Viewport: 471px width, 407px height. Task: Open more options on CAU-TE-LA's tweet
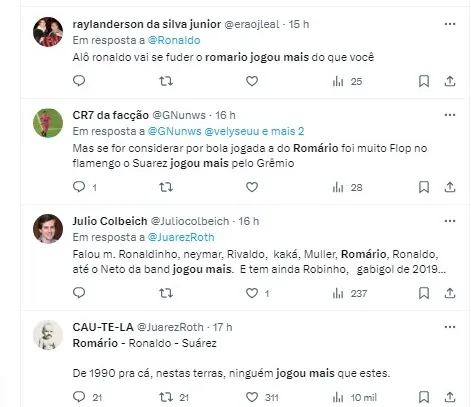[450, 327]
